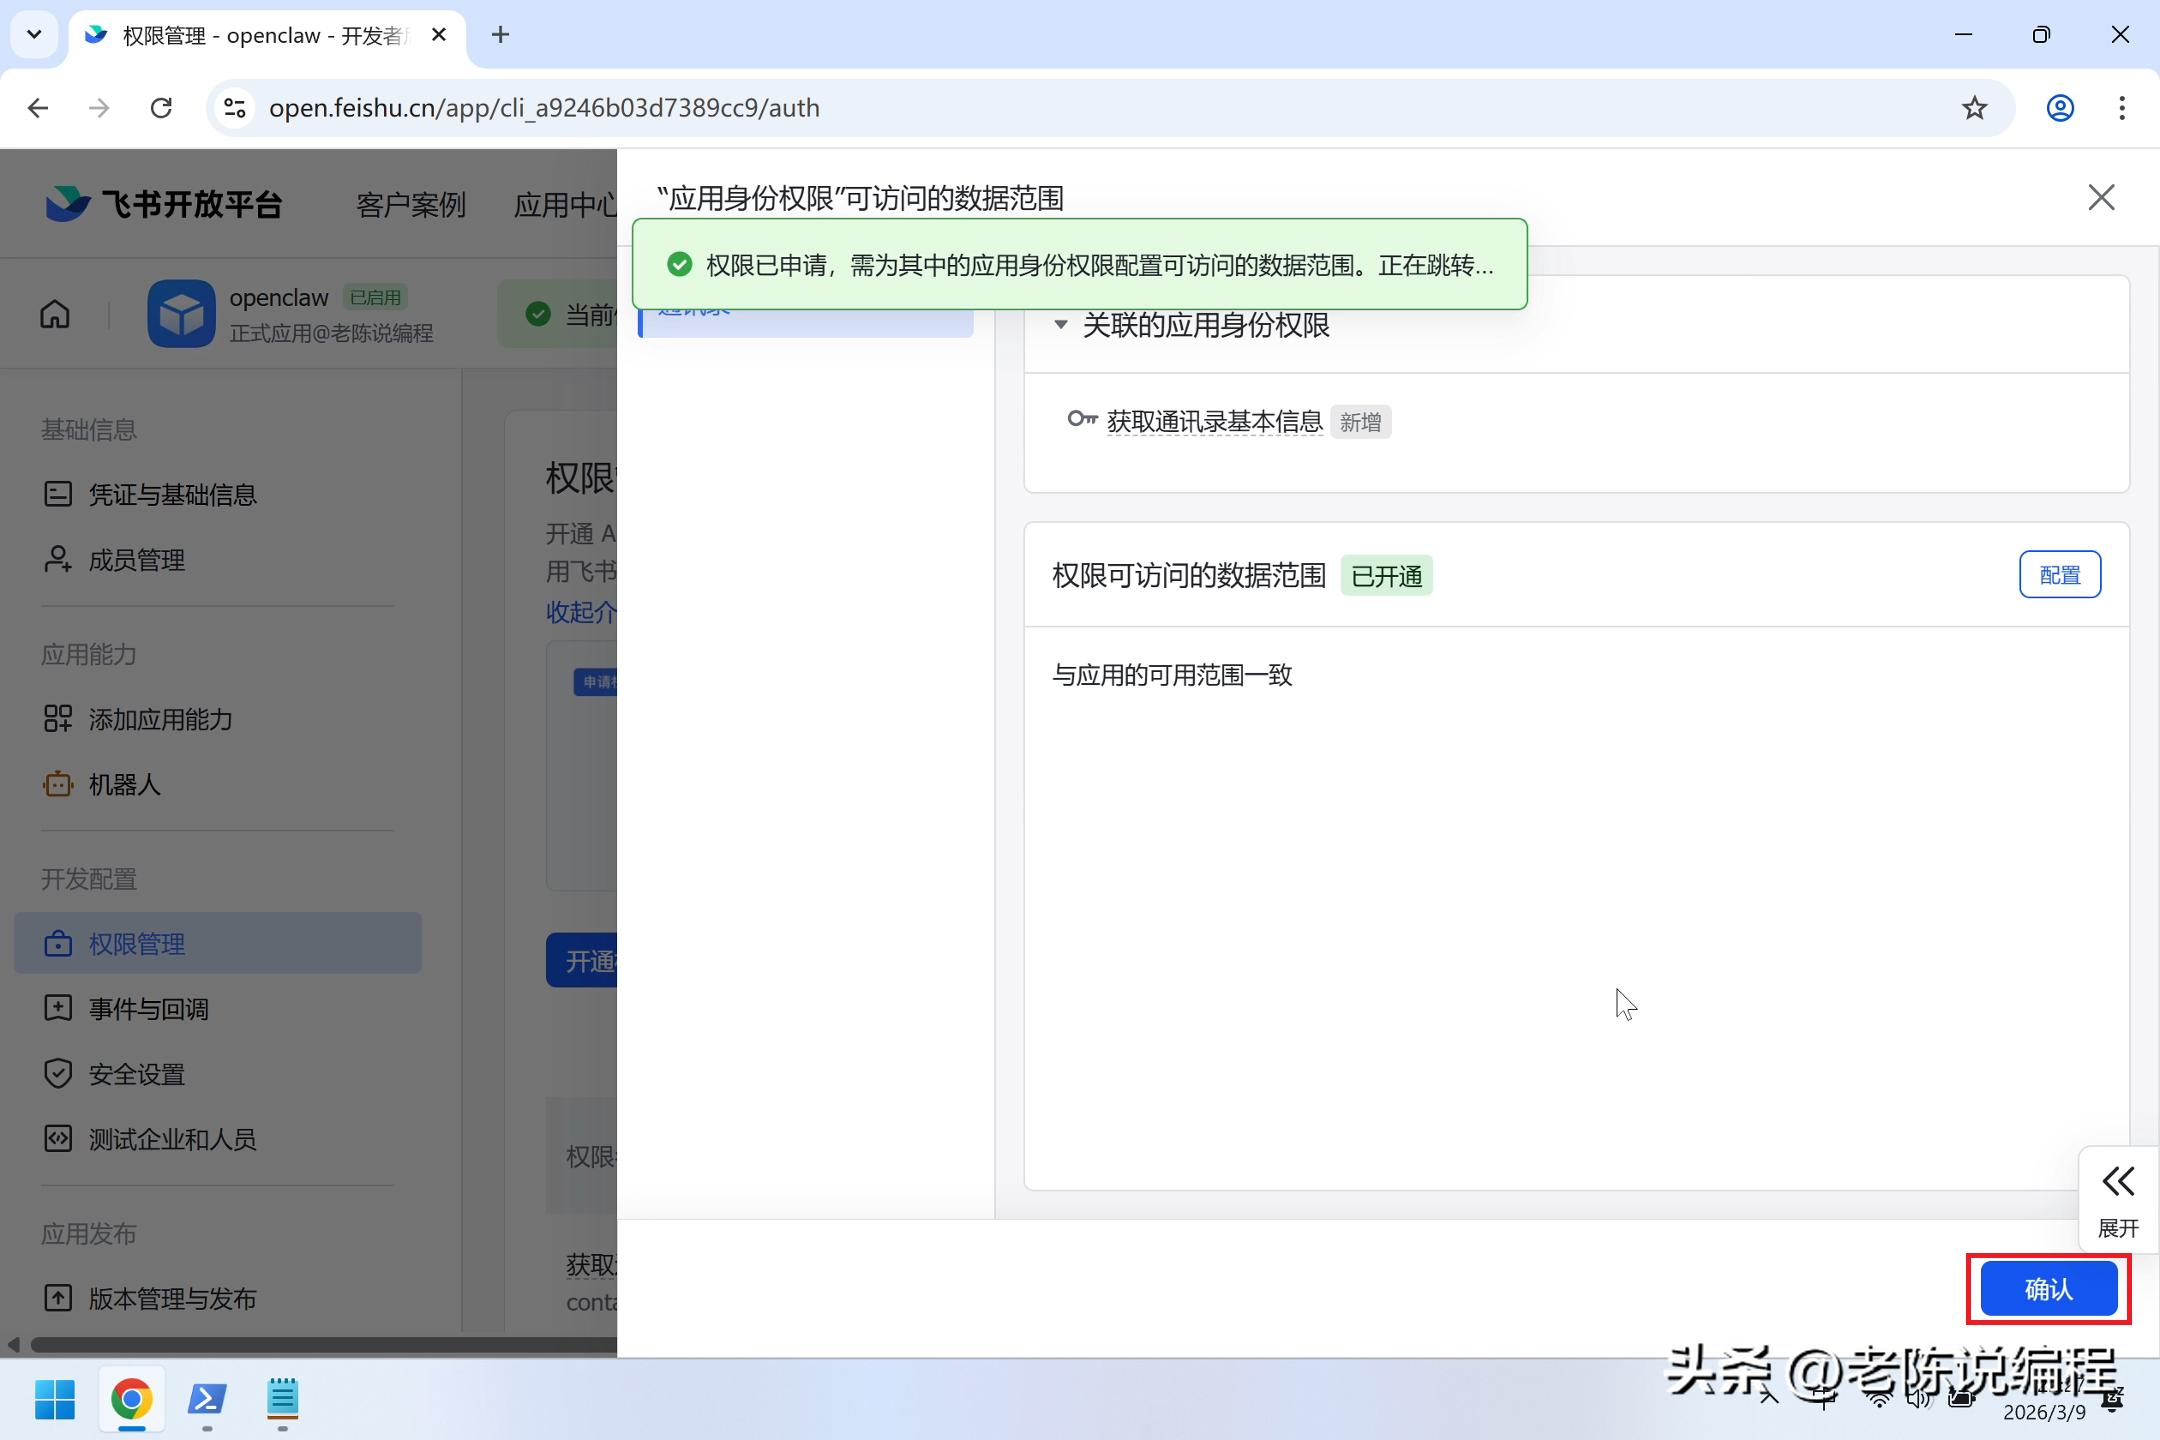View site information icon in address bar
The height and width of the screenshot is (1440, 2160).
coord(235,108)
